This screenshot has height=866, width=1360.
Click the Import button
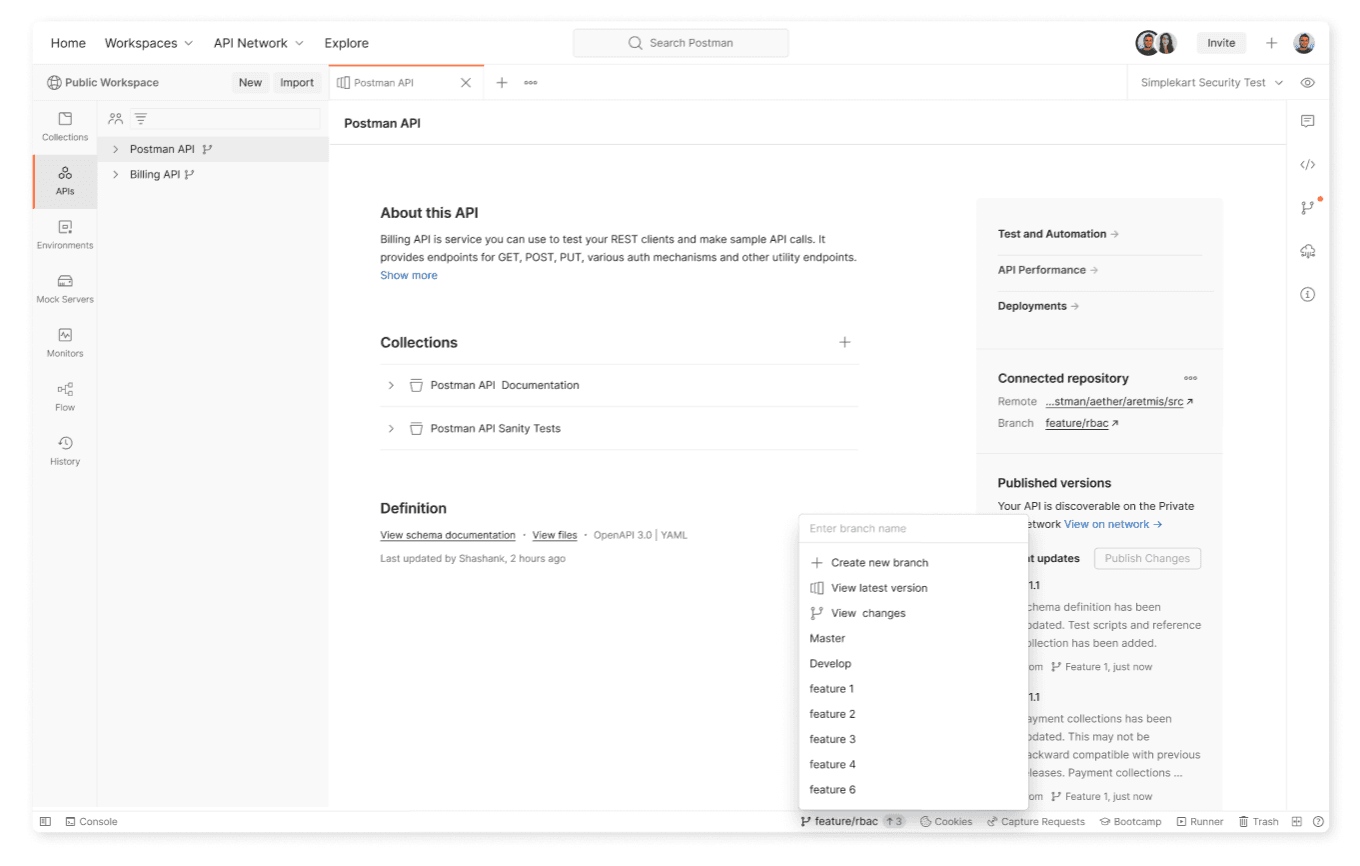[x=297, y=83]
